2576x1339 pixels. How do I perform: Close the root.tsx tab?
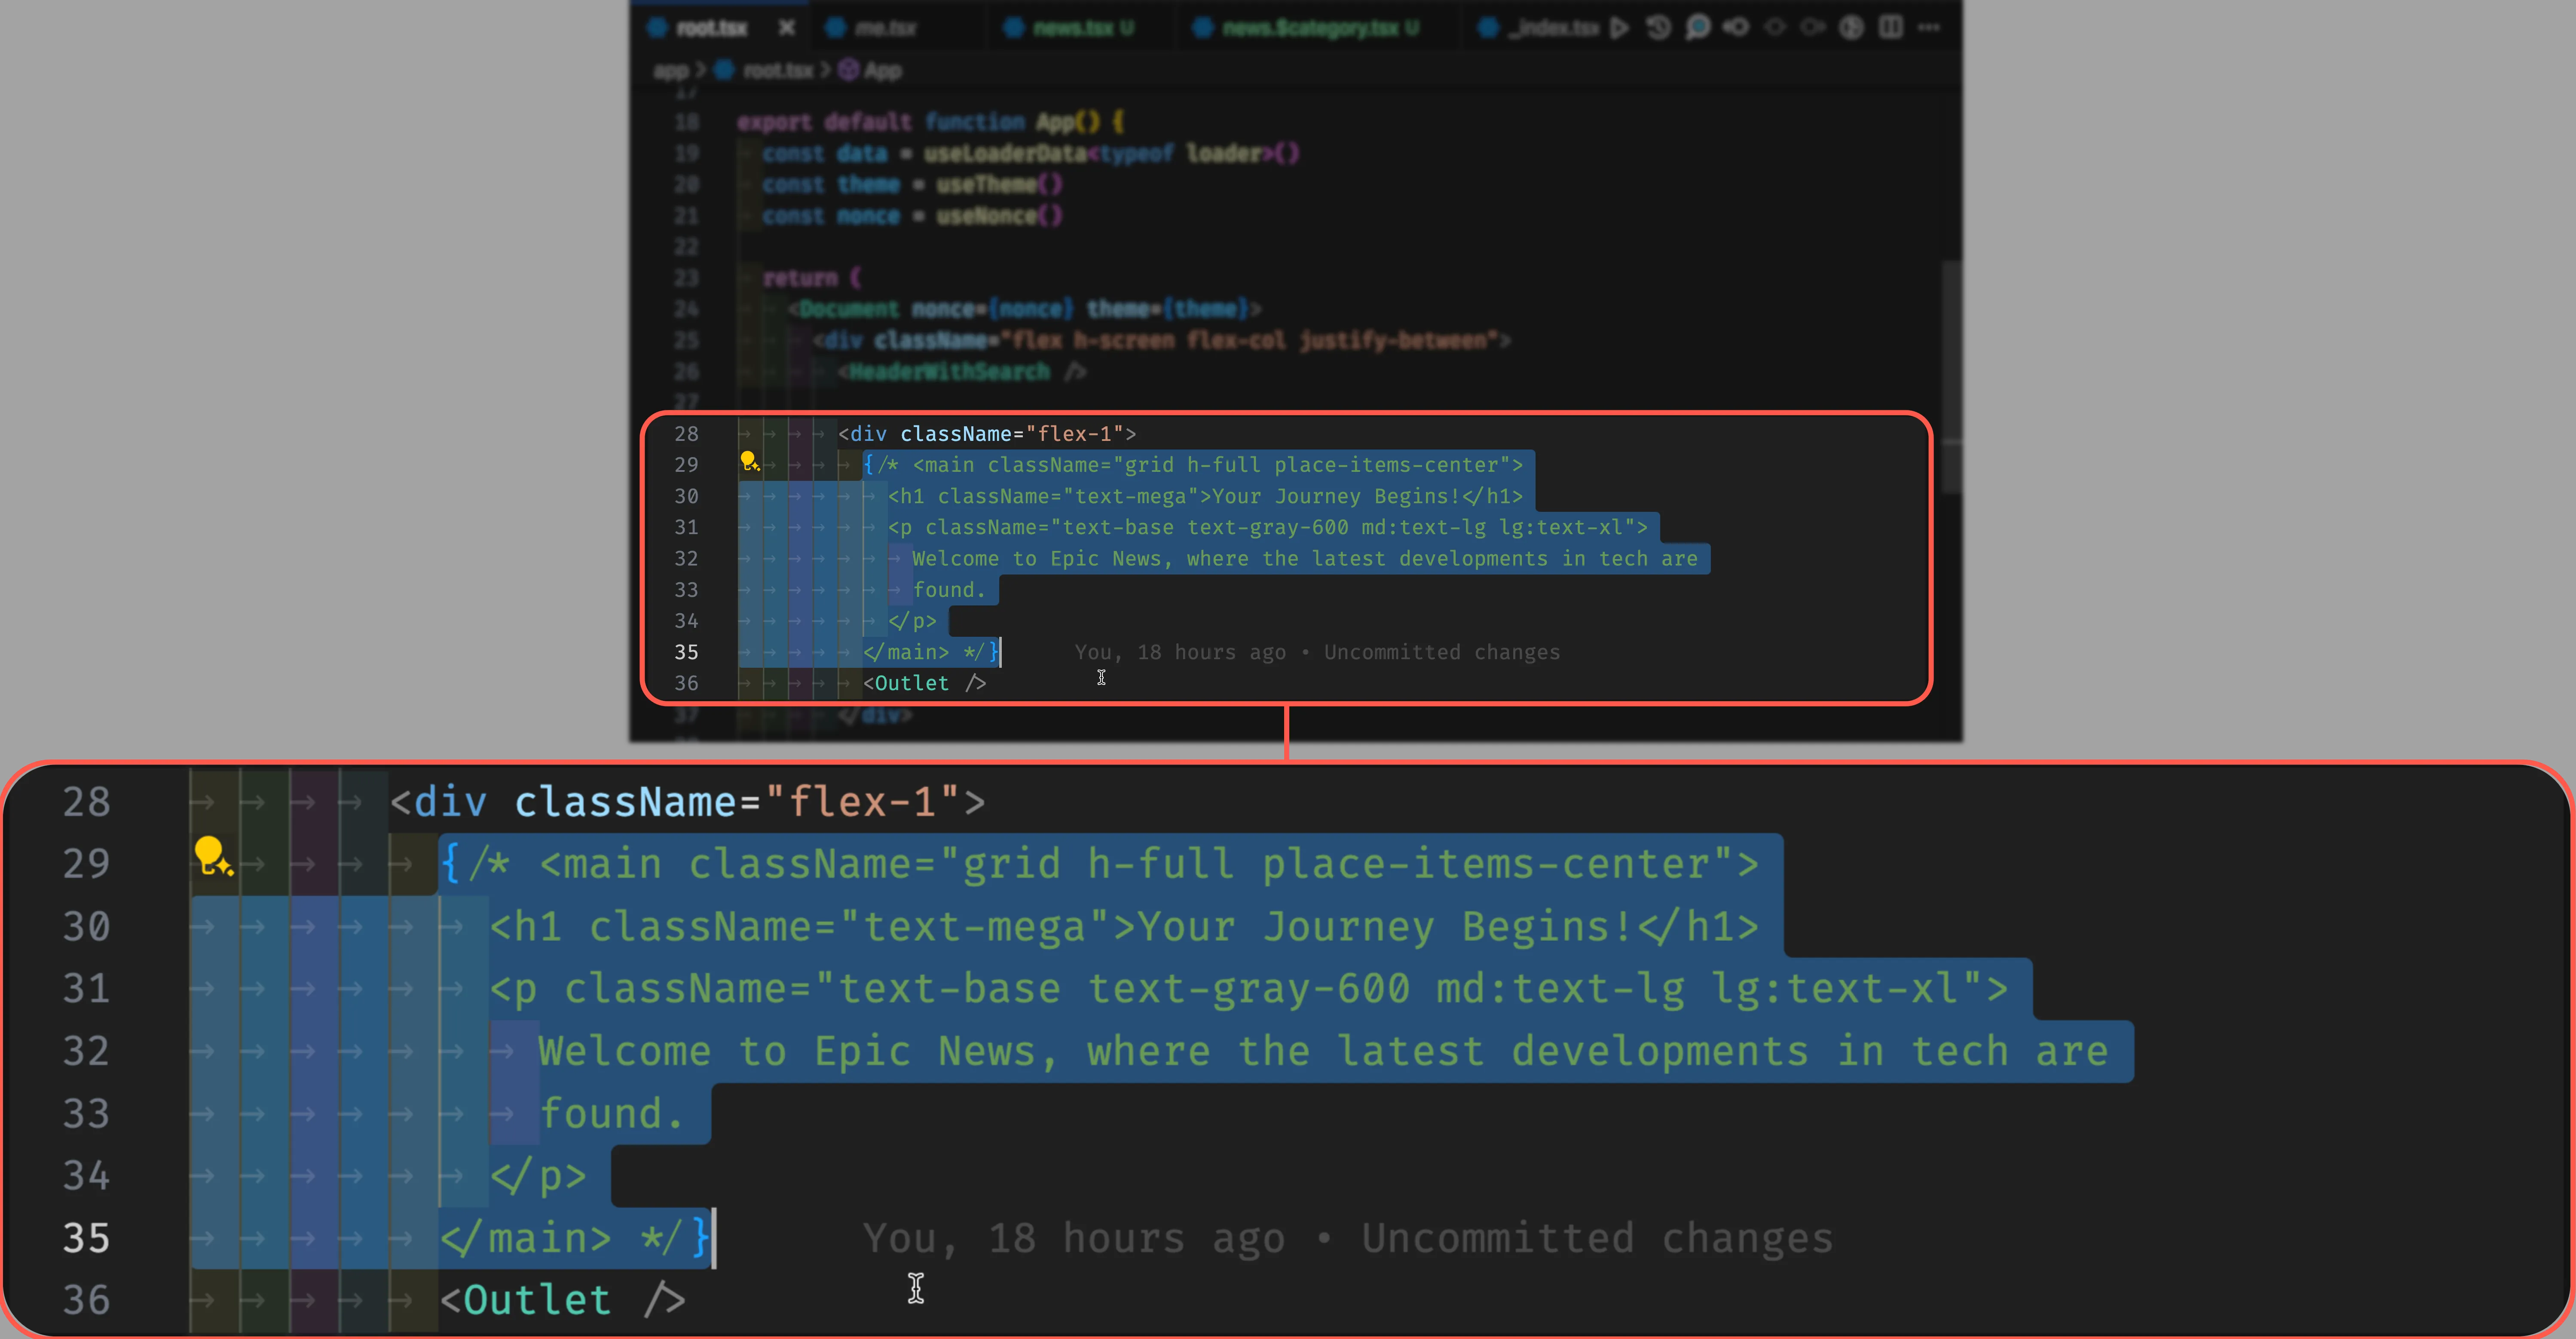(x=787, y=27)
